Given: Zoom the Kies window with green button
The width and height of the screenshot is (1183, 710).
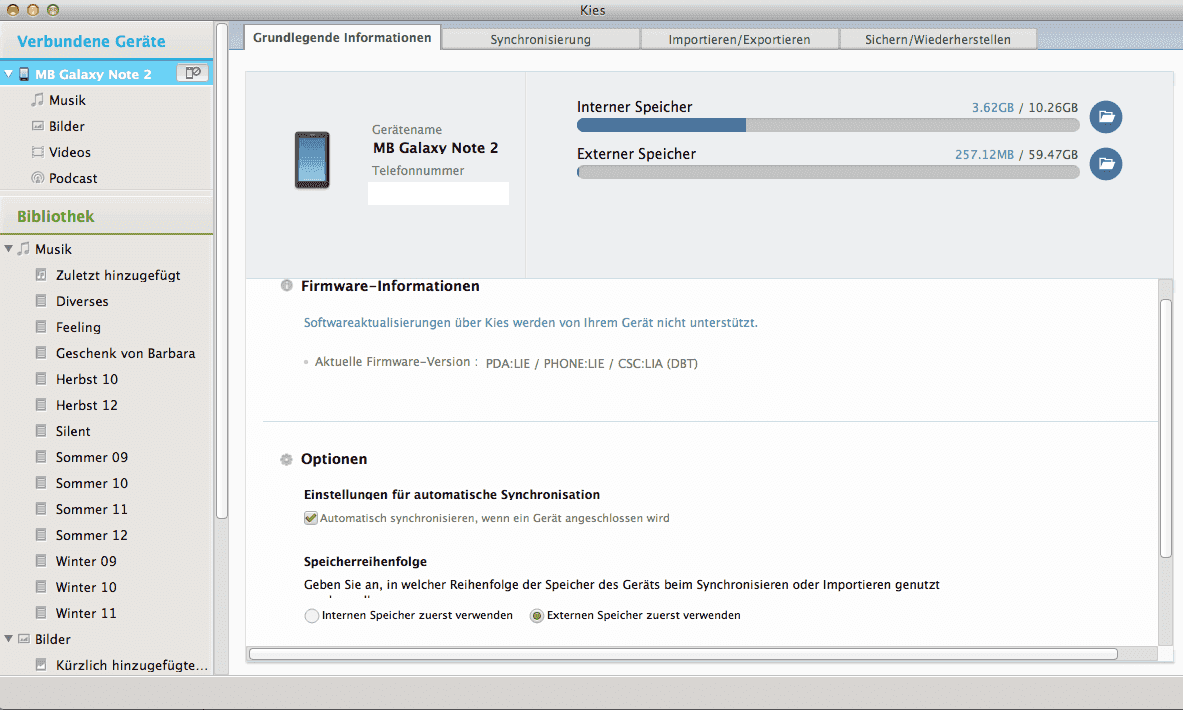Looking at the screenshot, I should 52,10.
